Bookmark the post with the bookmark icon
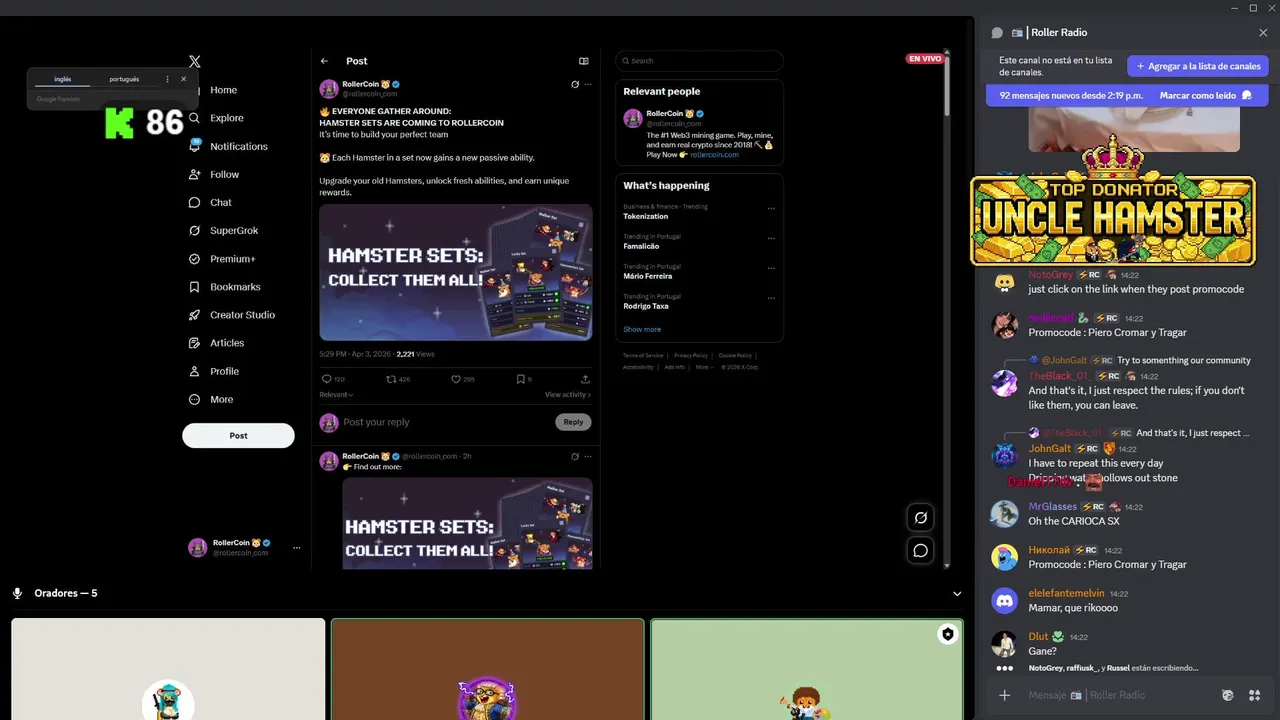The image size is (1280, 720). 520,380
